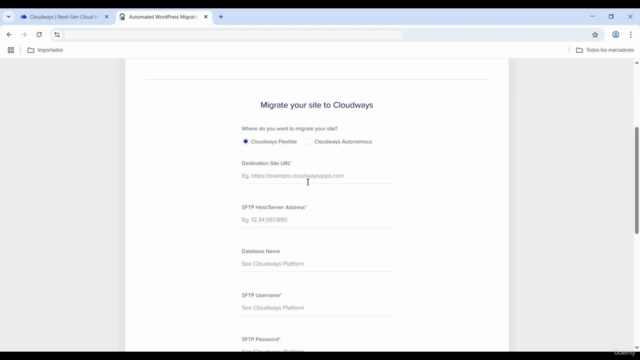Click the Destination Site URL field
The width and height of the screenshot is (640, 360).
click(316, 176)
